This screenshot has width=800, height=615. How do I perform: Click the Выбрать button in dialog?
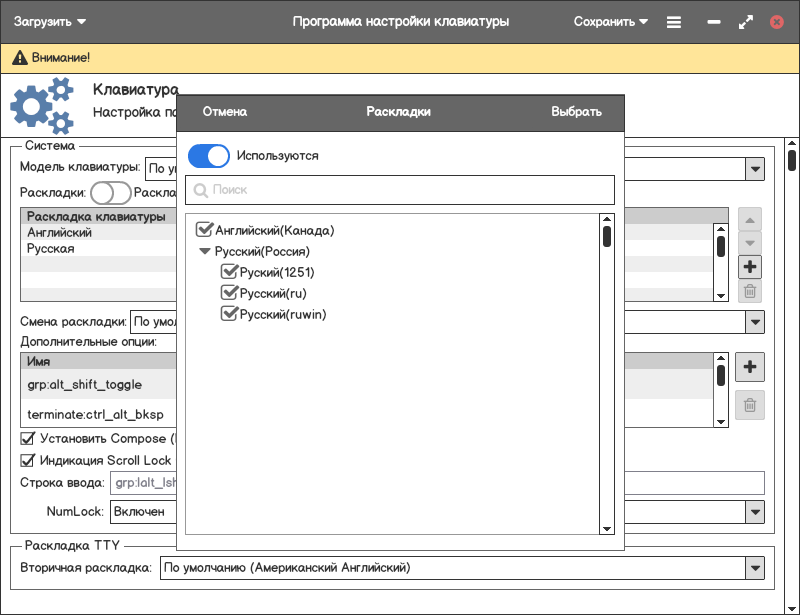[576, 112]
